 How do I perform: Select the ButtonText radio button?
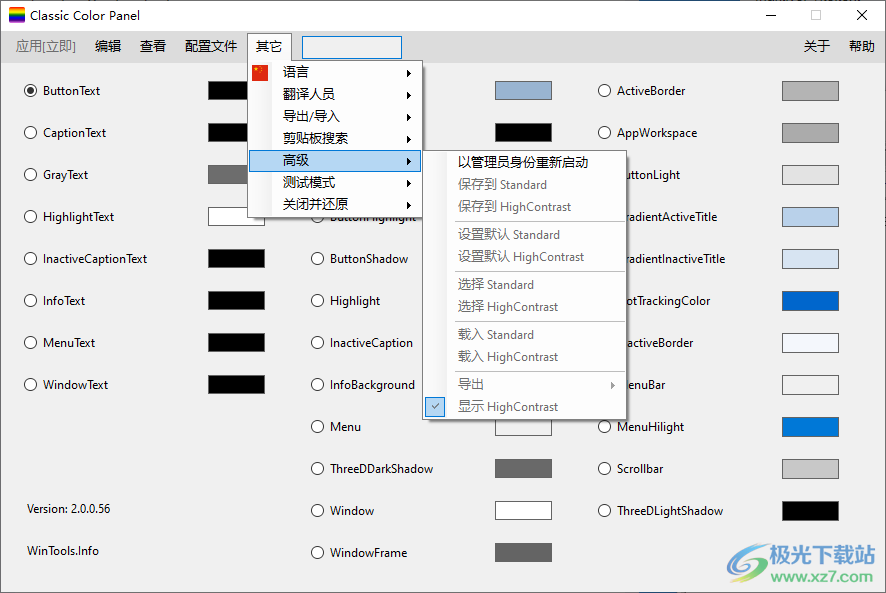tap(30, 91)
